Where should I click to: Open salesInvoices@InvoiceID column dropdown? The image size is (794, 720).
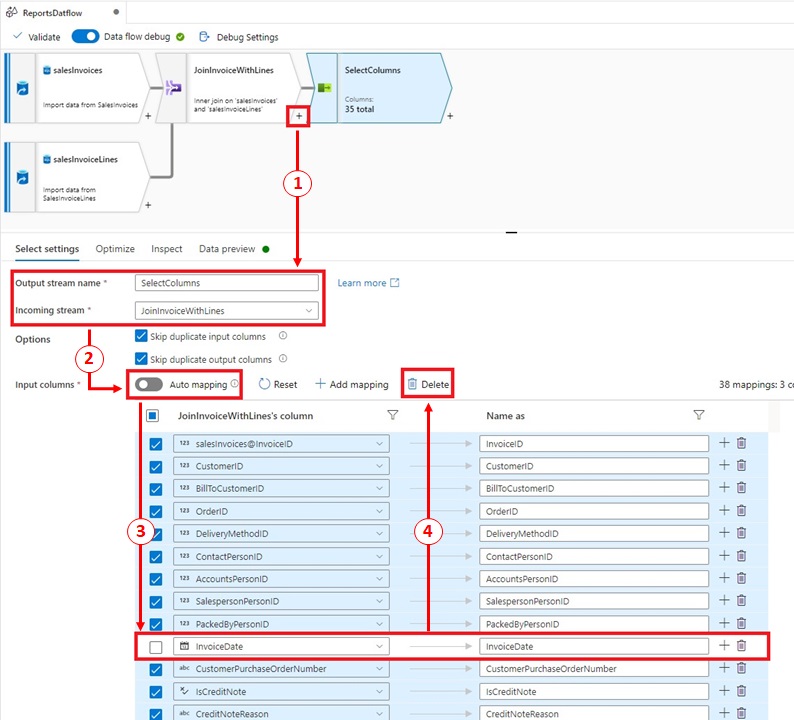tap(281, 444)
